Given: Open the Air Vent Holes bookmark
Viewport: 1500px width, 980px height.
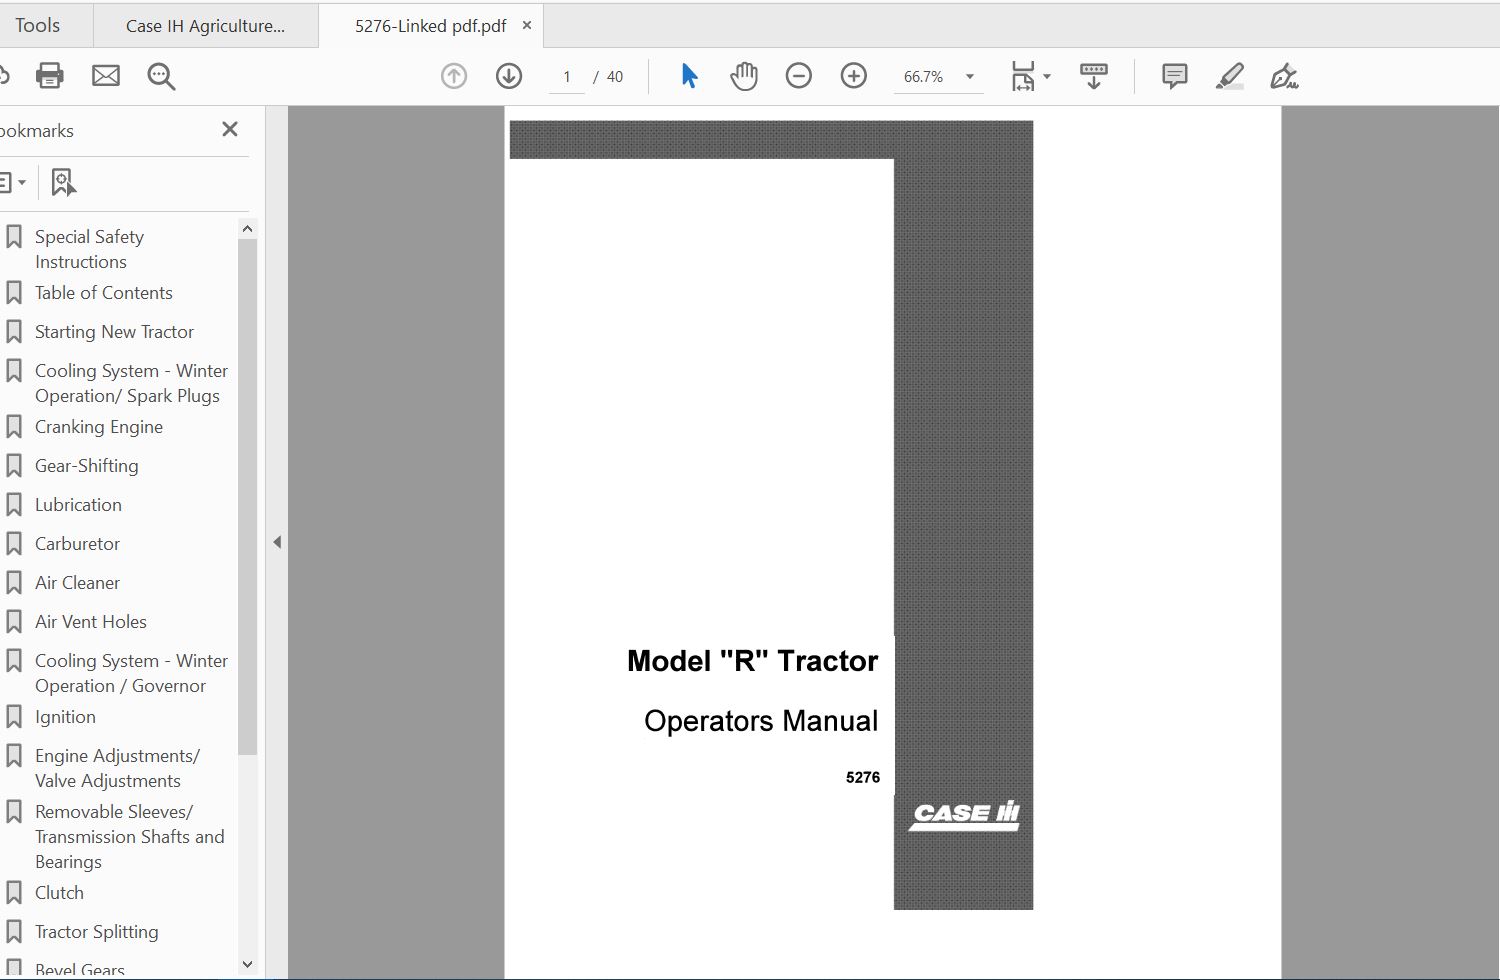Looking at the screenshot, I should coord(90,622).
